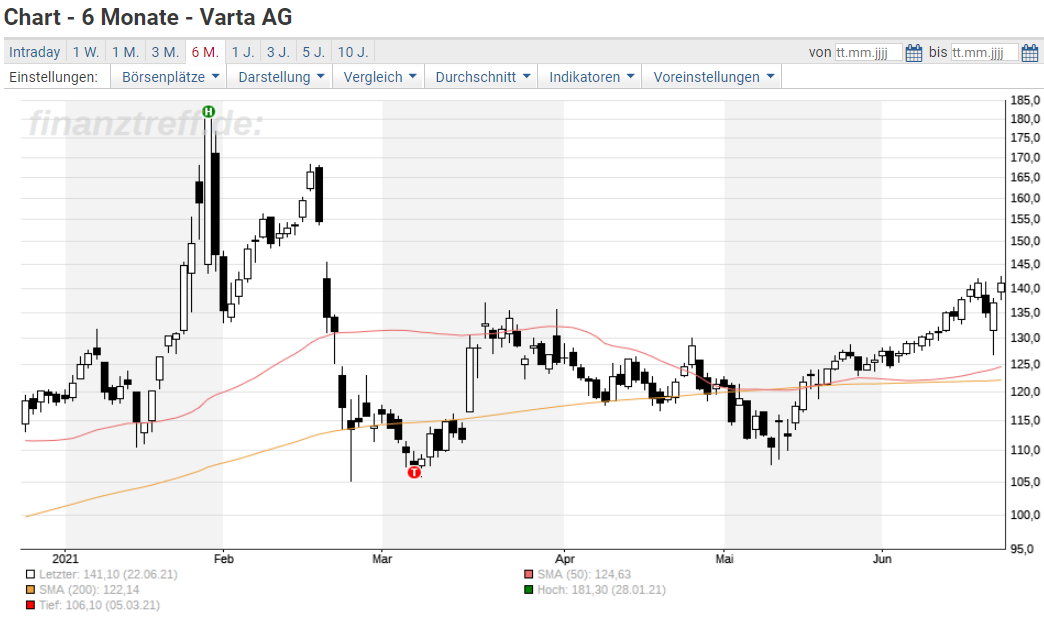The height and width of the screenshot is (617, 1044).
Task: Focus the 'von' start date field
Action: (869, 53)
